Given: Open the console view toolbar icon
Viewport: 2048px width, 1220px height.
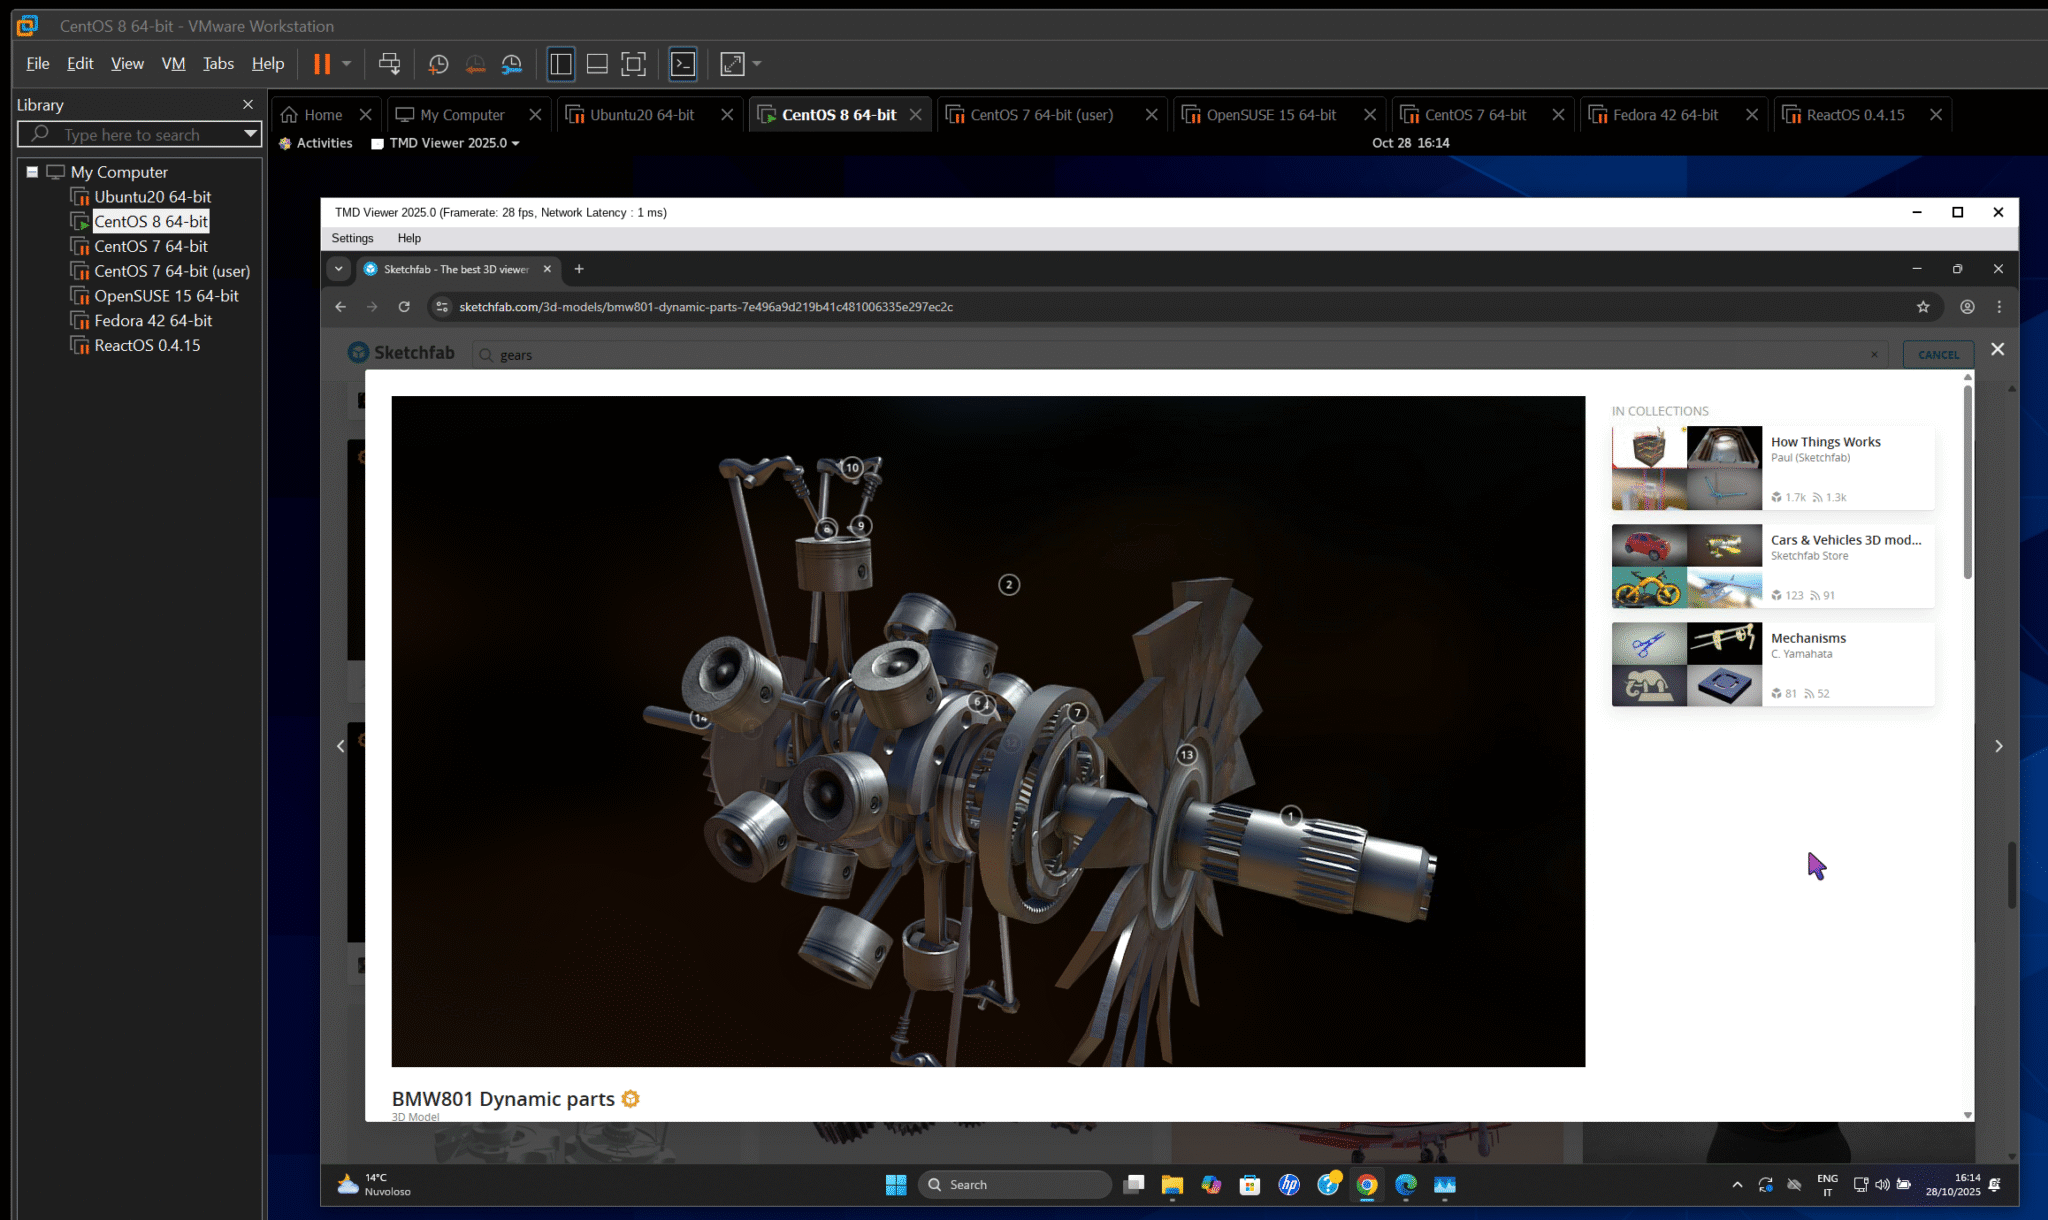Looking at the screenshot, I should click(682, 64).
